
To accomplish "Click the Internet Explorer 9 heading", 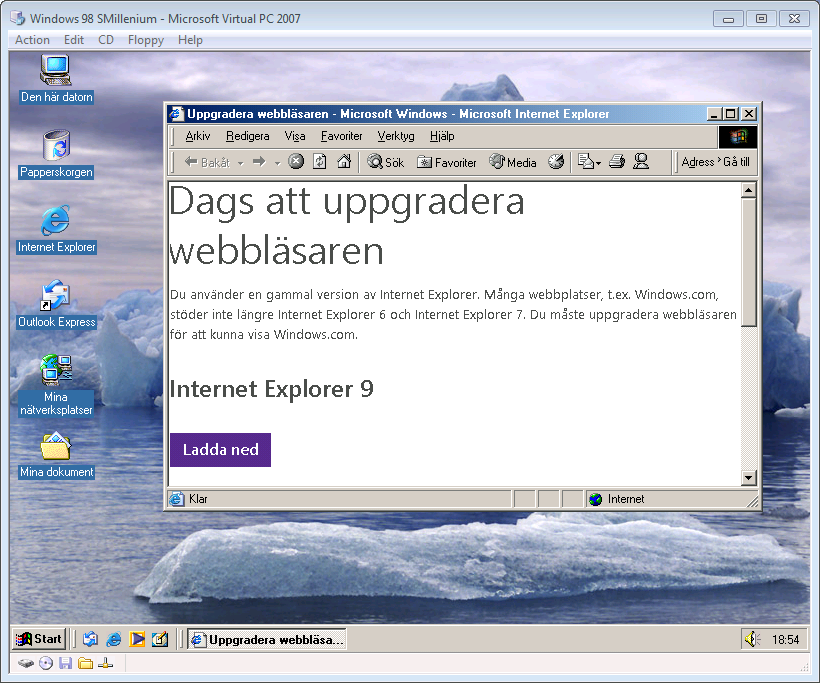I will (271, 389).
